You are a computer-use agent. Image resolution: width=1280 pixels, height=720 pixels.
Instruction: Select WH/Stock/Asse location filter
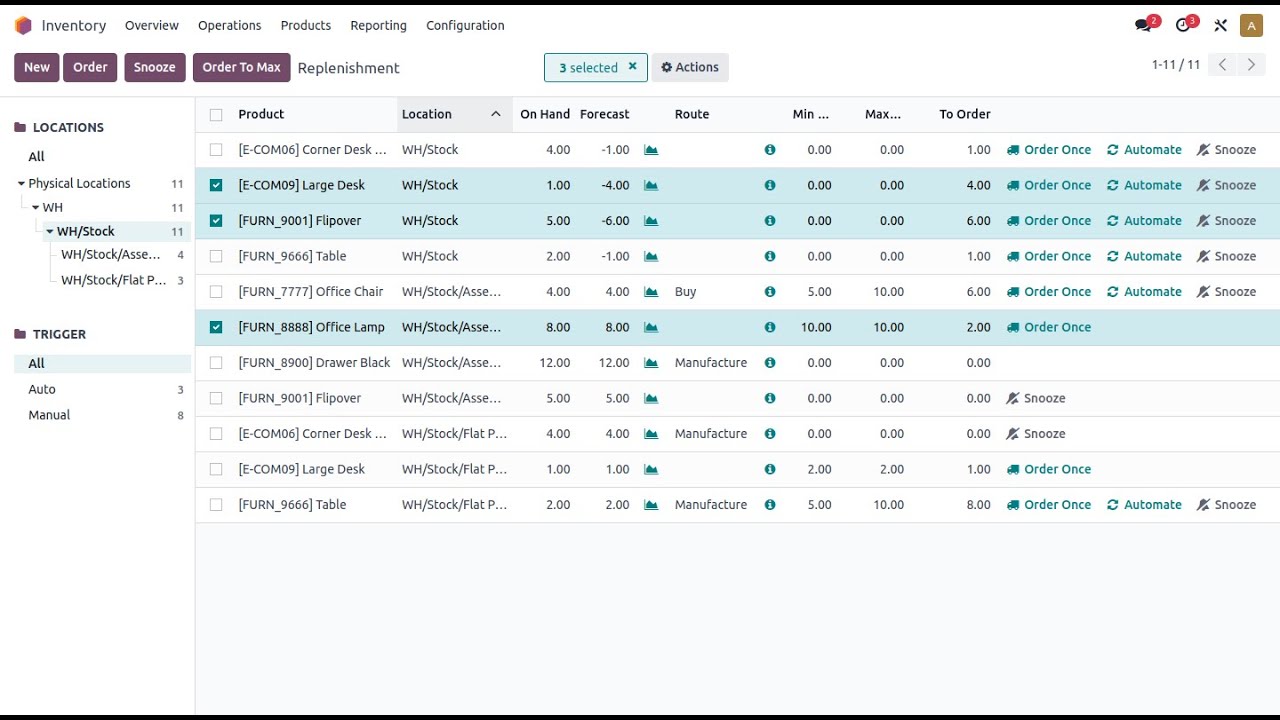pos(120,255)
